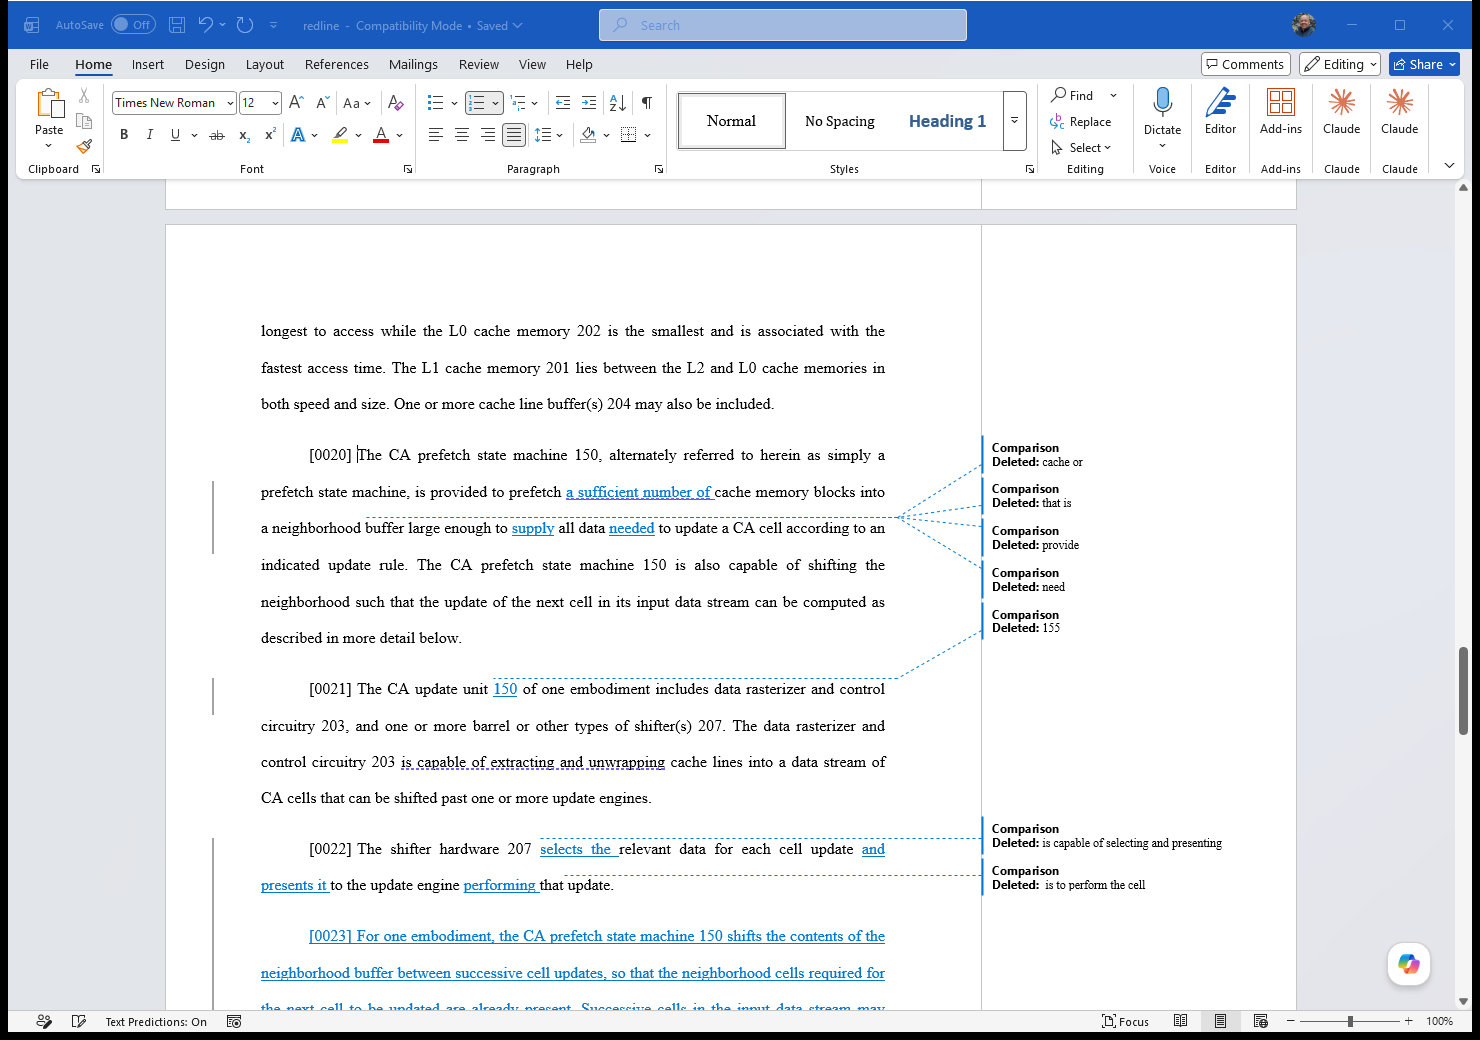Activate the Format Painter brush
1480x1040 pixels.
pos(84,146)
